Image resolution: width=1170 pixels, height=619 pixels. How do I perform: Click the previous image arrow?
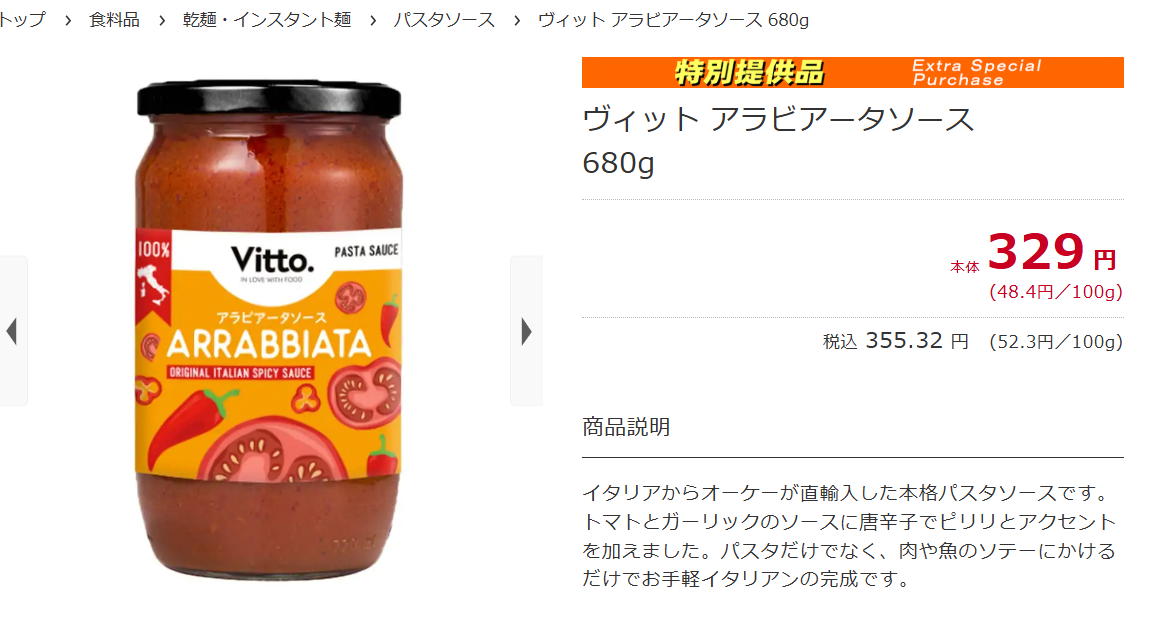[x=12, y=331]
